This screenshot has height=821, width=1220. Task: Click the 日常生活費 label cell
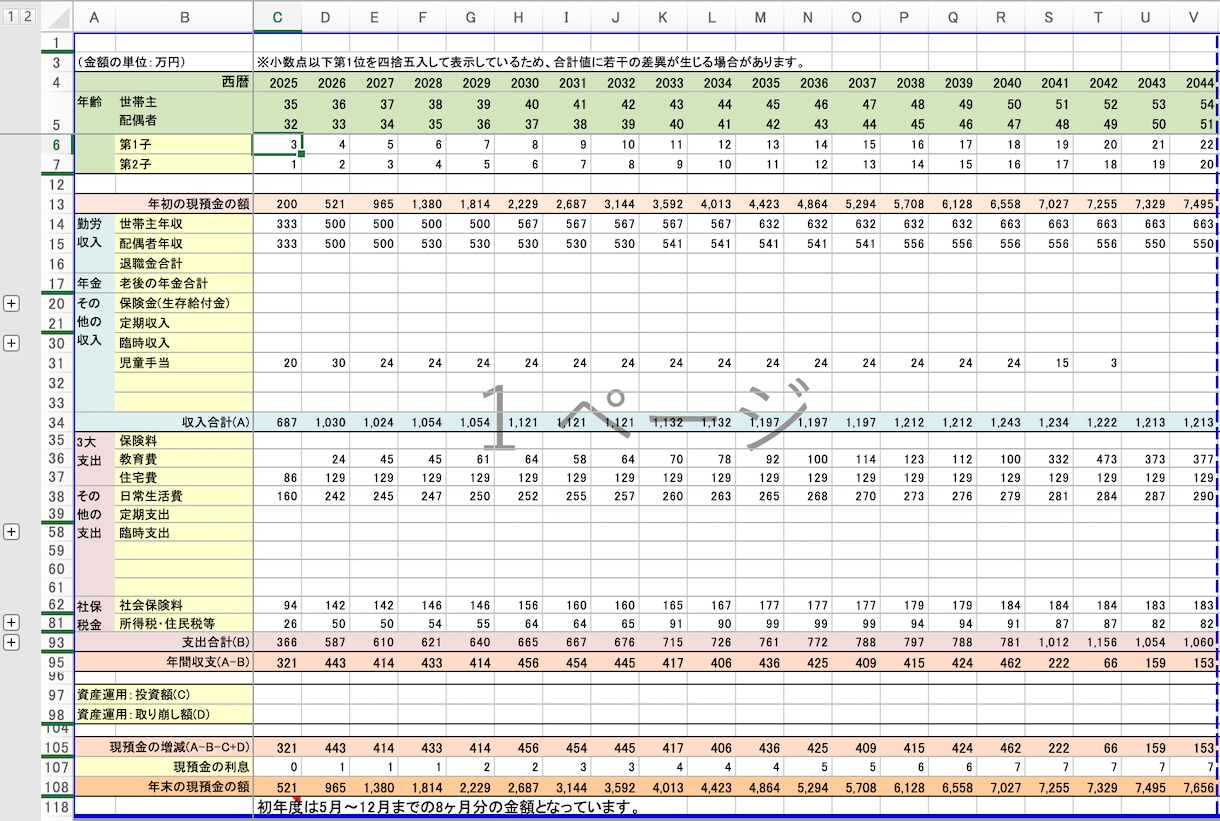coord(184,496)
